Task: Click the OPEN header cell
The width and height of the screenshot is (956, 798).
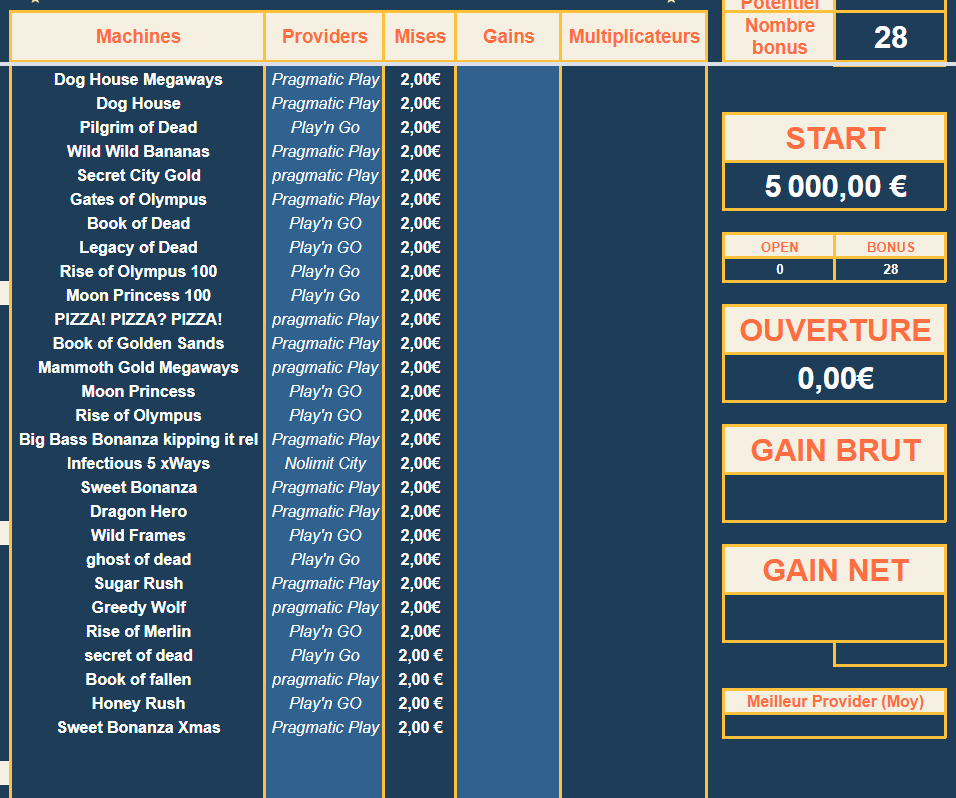Action: tap(779, 247)
